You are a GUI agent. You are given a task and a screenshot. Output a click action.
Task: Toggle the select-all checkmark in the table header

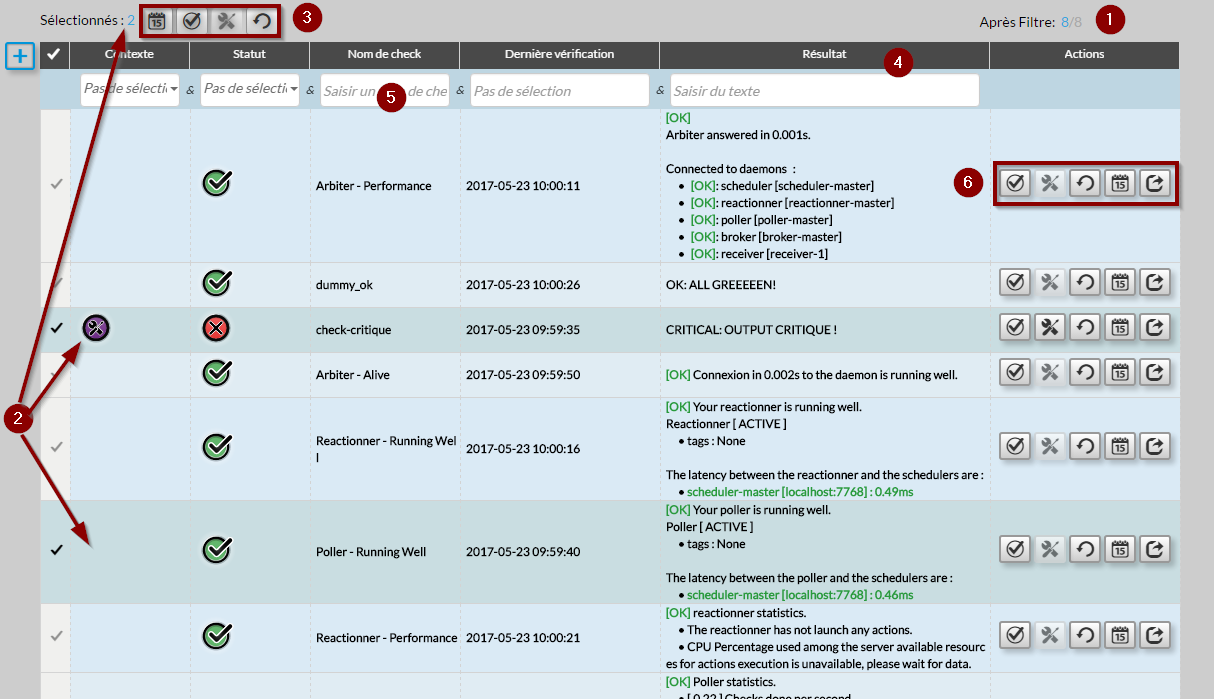(54, 54)
